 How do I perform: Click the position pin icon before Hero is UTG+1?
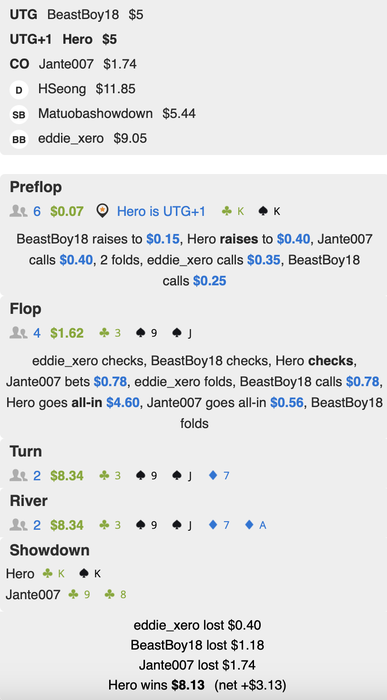[103, 212]
